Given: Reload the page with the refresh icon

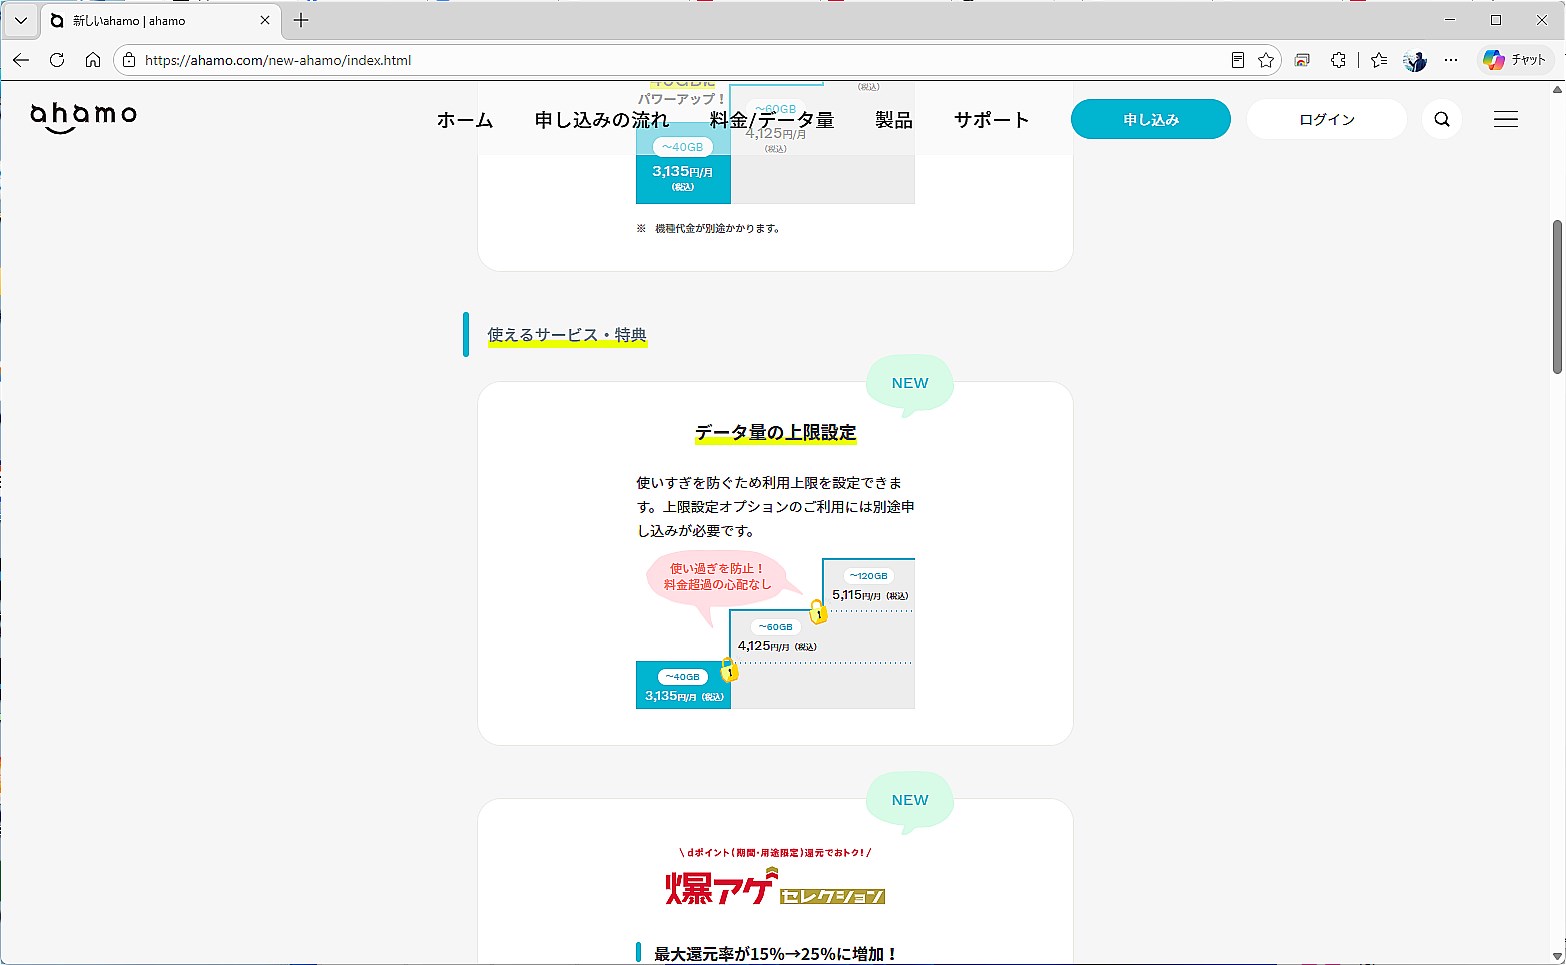Looking at the screenshot, I should pos(57,60).
